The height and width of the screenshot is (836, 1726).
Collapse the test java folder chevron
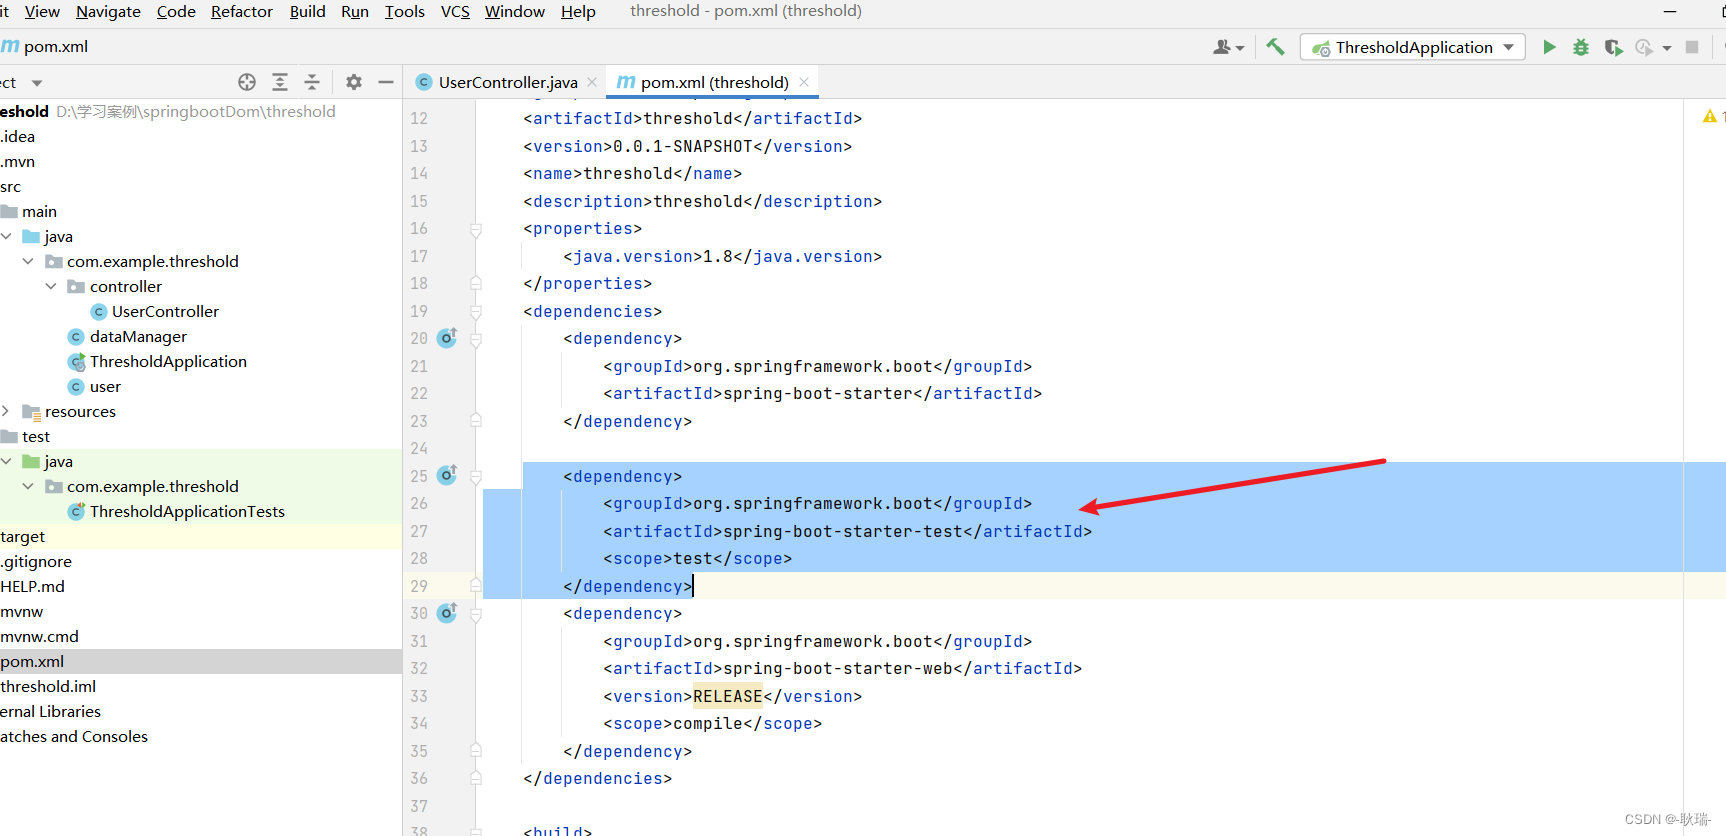pyautogui.click(x=7, y=461)
